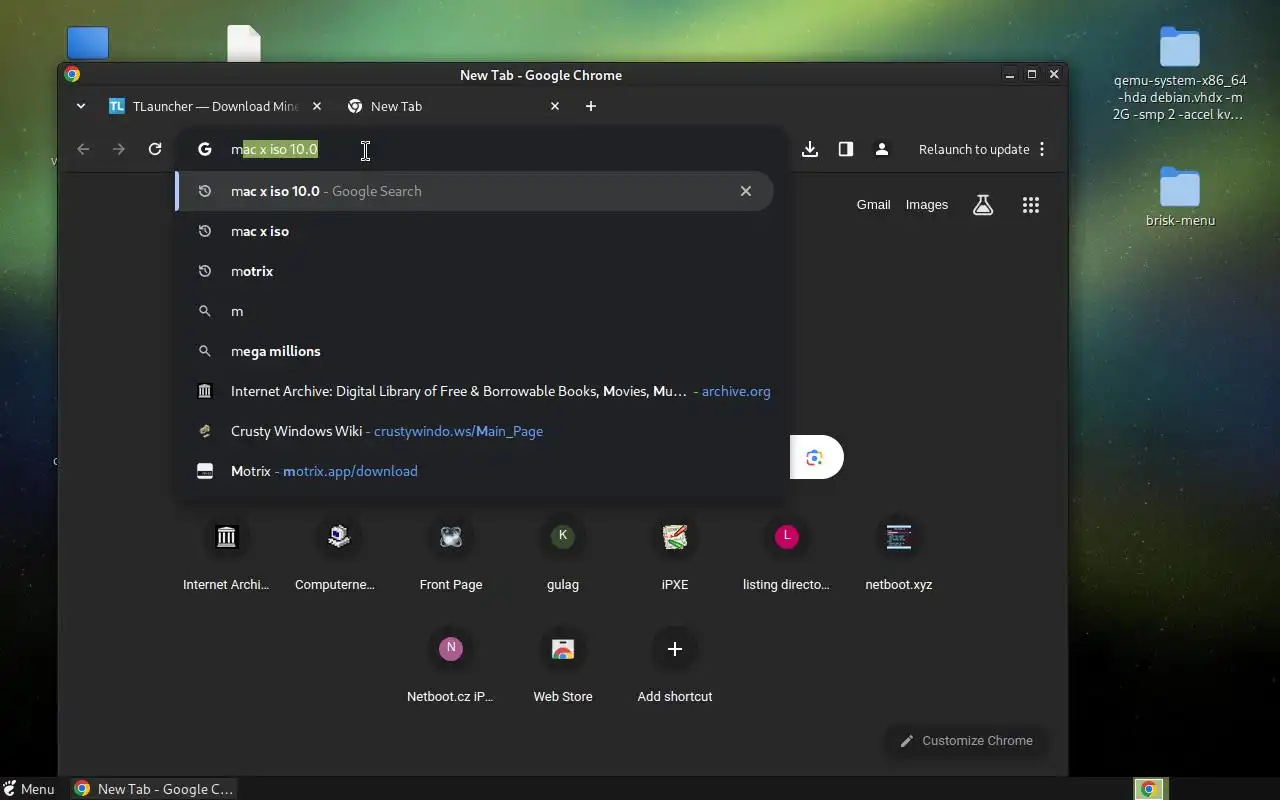Screen dimensions: 1280x800
Task: Select the qemu-system-x86_64 desktop folder
Action: [1180, 74]
